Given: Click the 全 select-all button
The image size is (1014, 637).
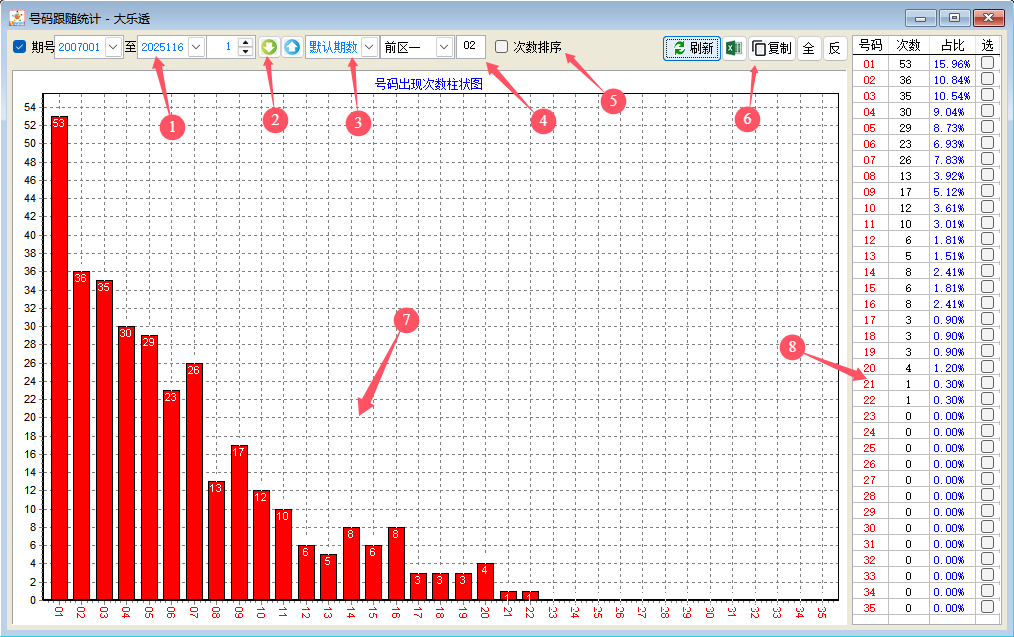Looking at the screenshot, I should coord(808,48).
